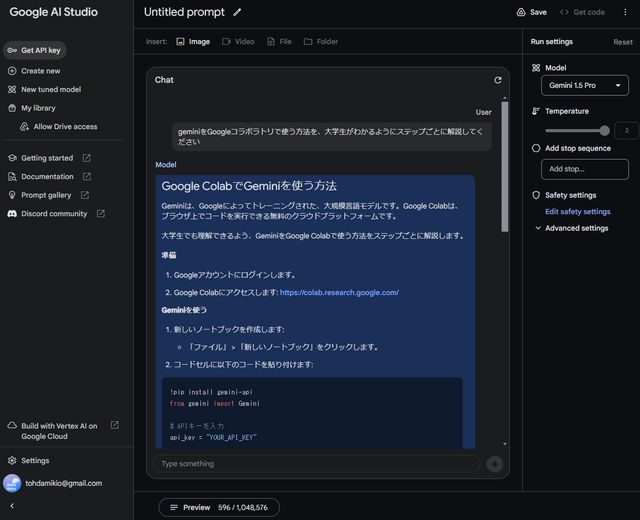Expand Advanced settings
640x520 pixels.
tap(572, 228)
